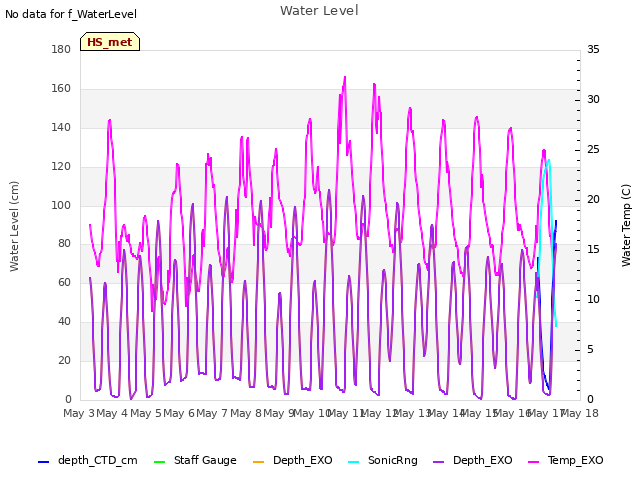Click the 100 left-axis tick label
The image size is (640, 480).
point(61,205)
